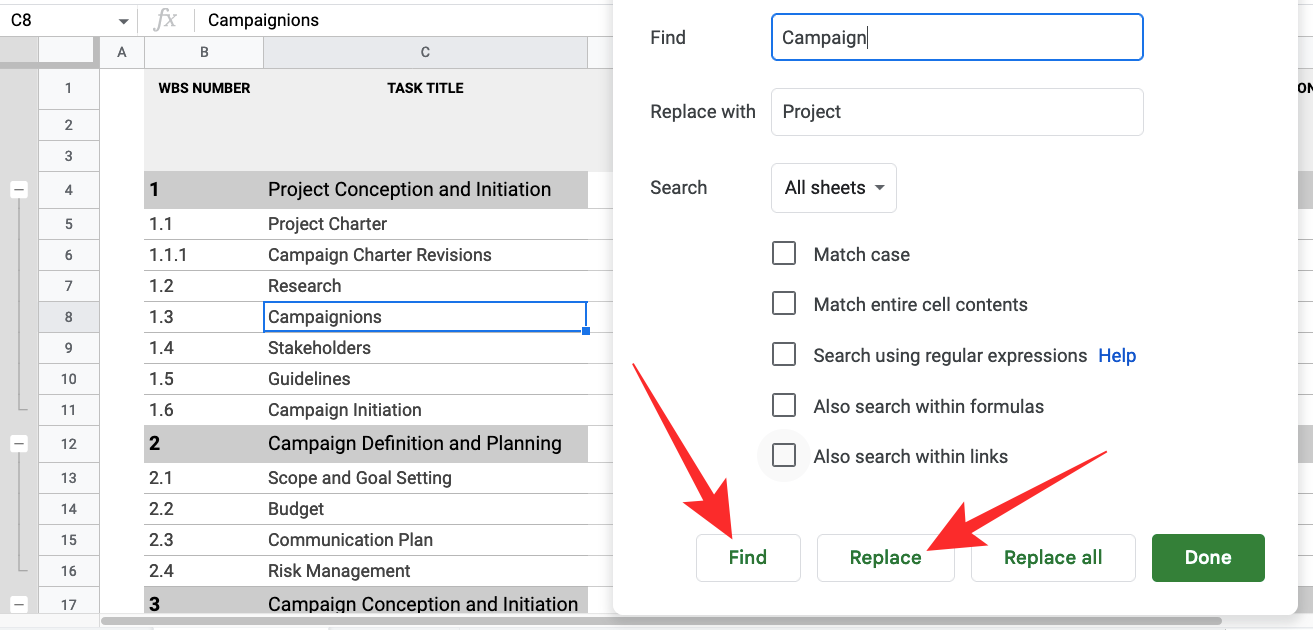Image resolution: width=1313 pixels, height=630 pixels.
Task: Select the Stakeholders cell
Action: [425, 348]
